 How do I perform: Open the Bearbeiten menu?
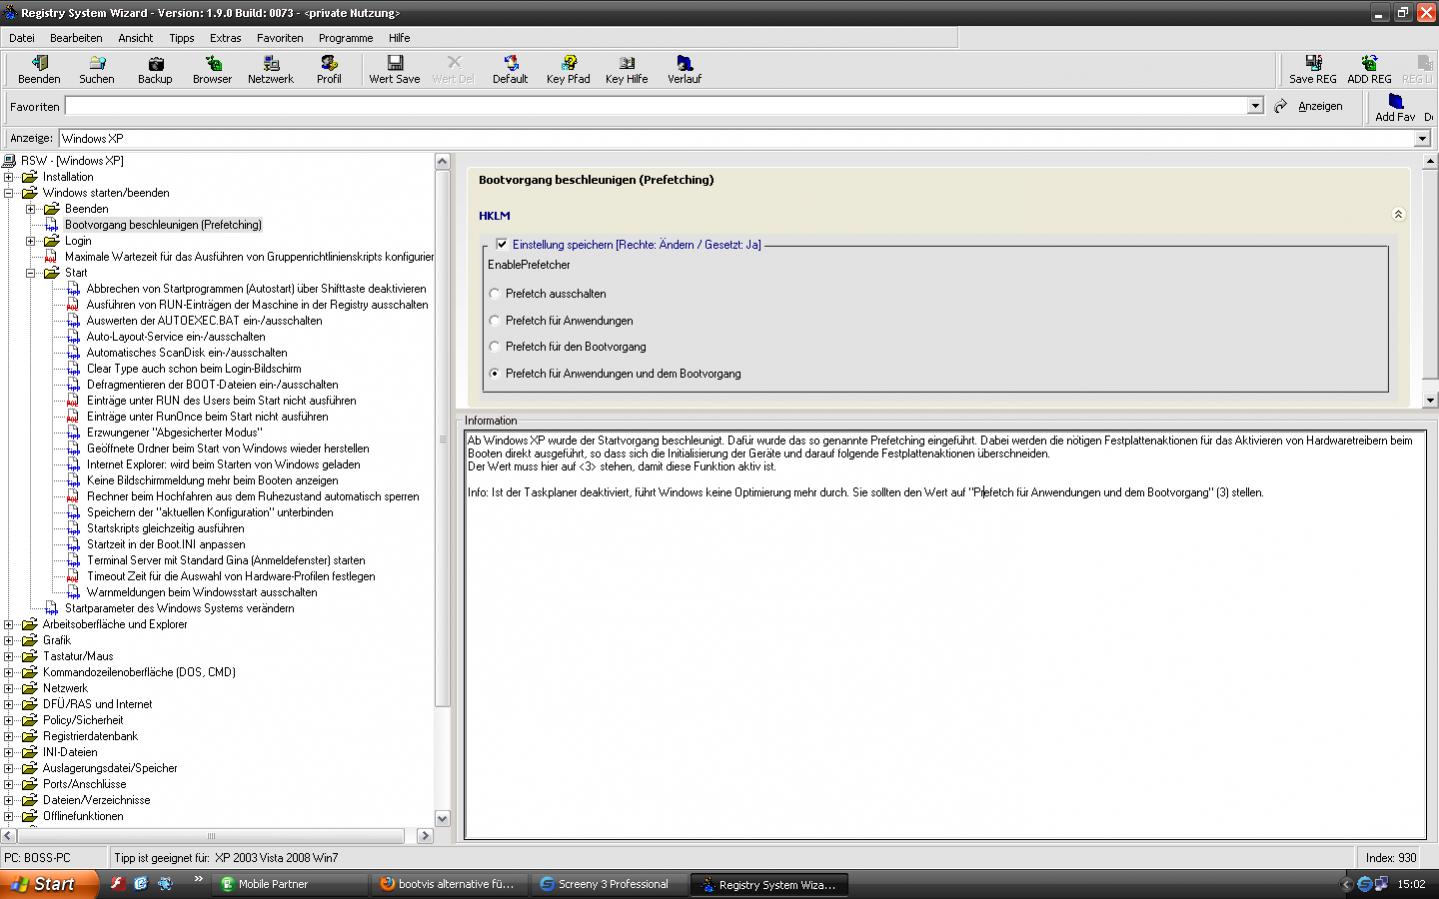pyautogui.click(x=76, y=38)
